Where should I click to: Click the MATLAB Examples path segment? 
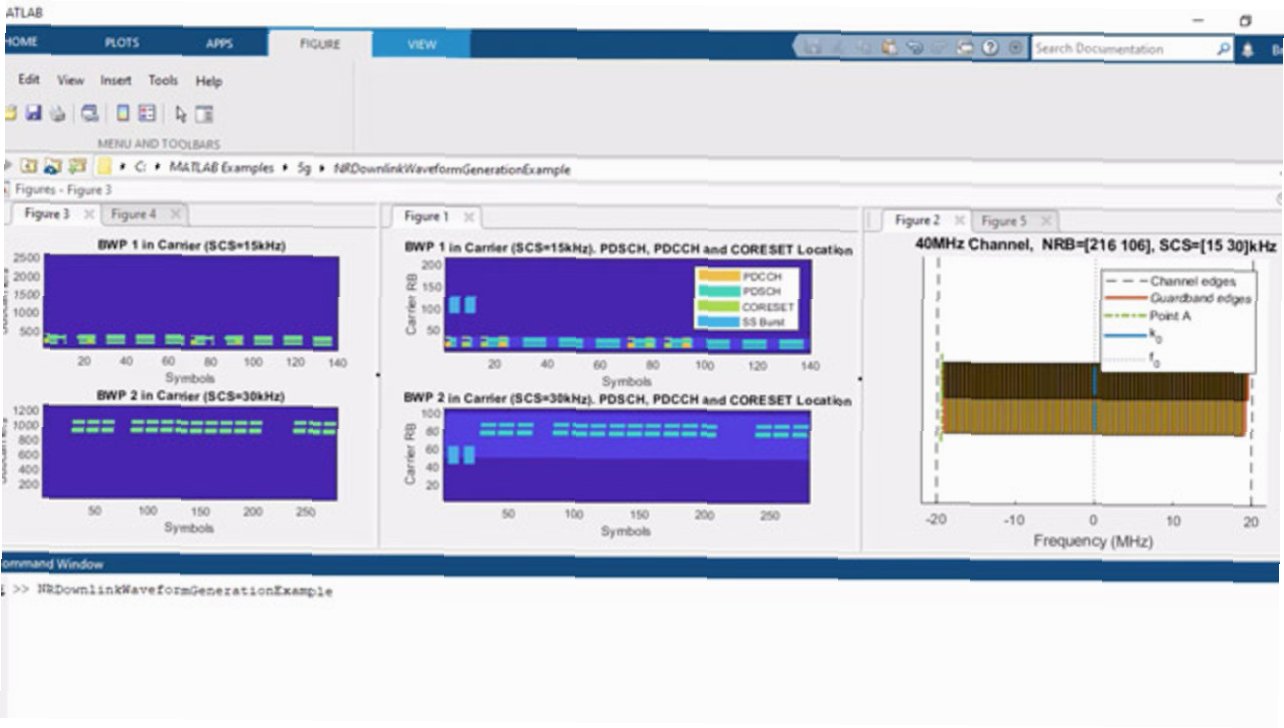(x=220, y=168)
